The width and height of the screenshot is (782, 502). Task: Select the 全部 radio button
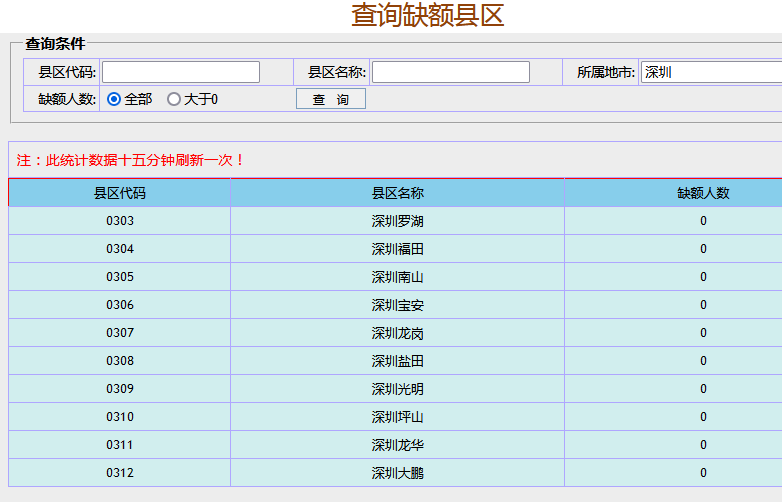pos(114,99)
